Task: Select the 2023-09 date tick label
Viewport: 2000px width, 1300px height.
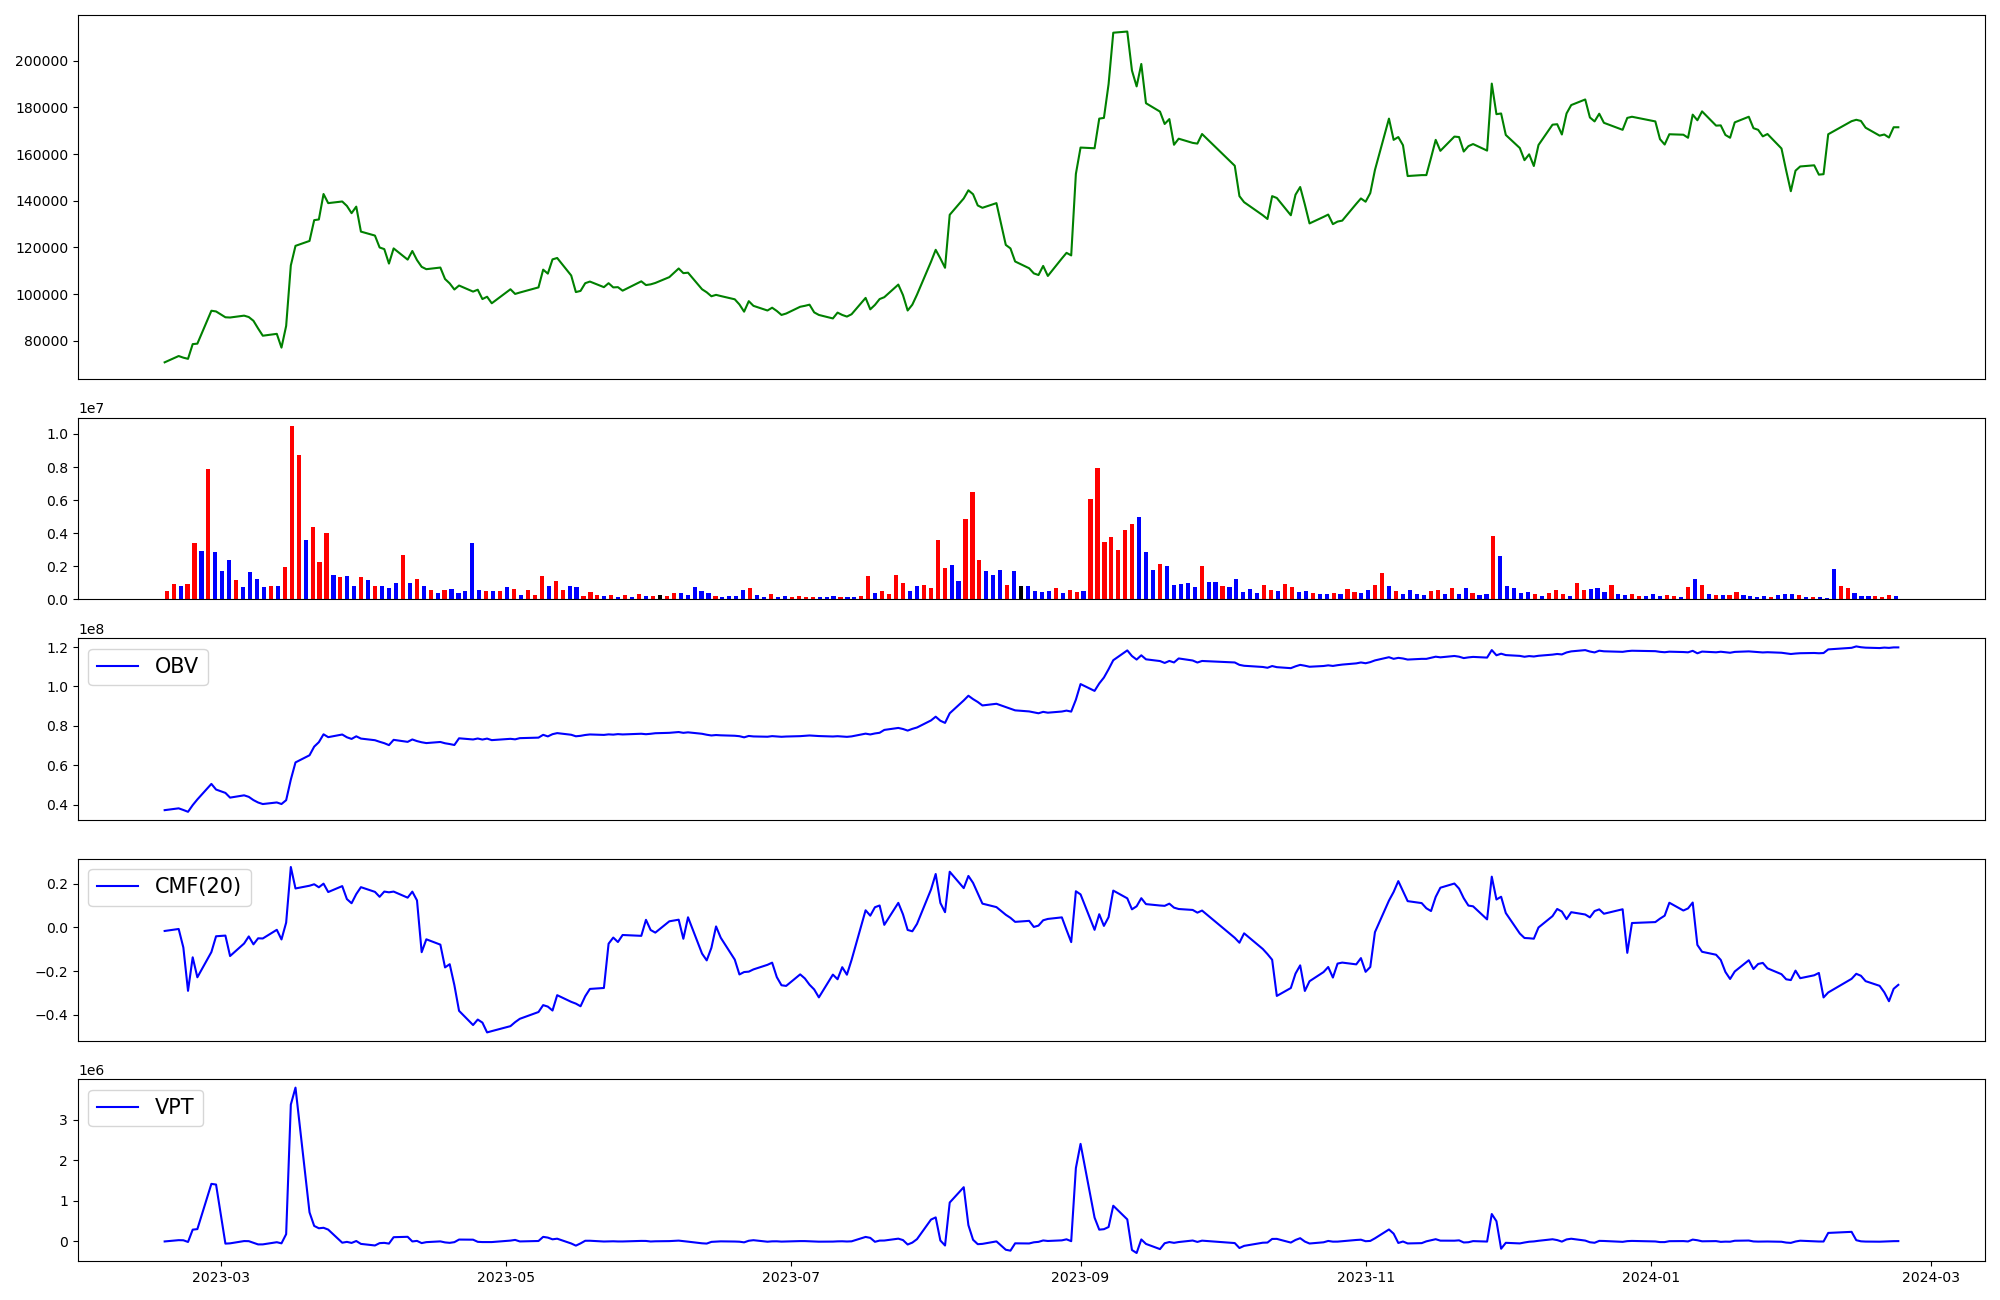Action: 1081,1277
